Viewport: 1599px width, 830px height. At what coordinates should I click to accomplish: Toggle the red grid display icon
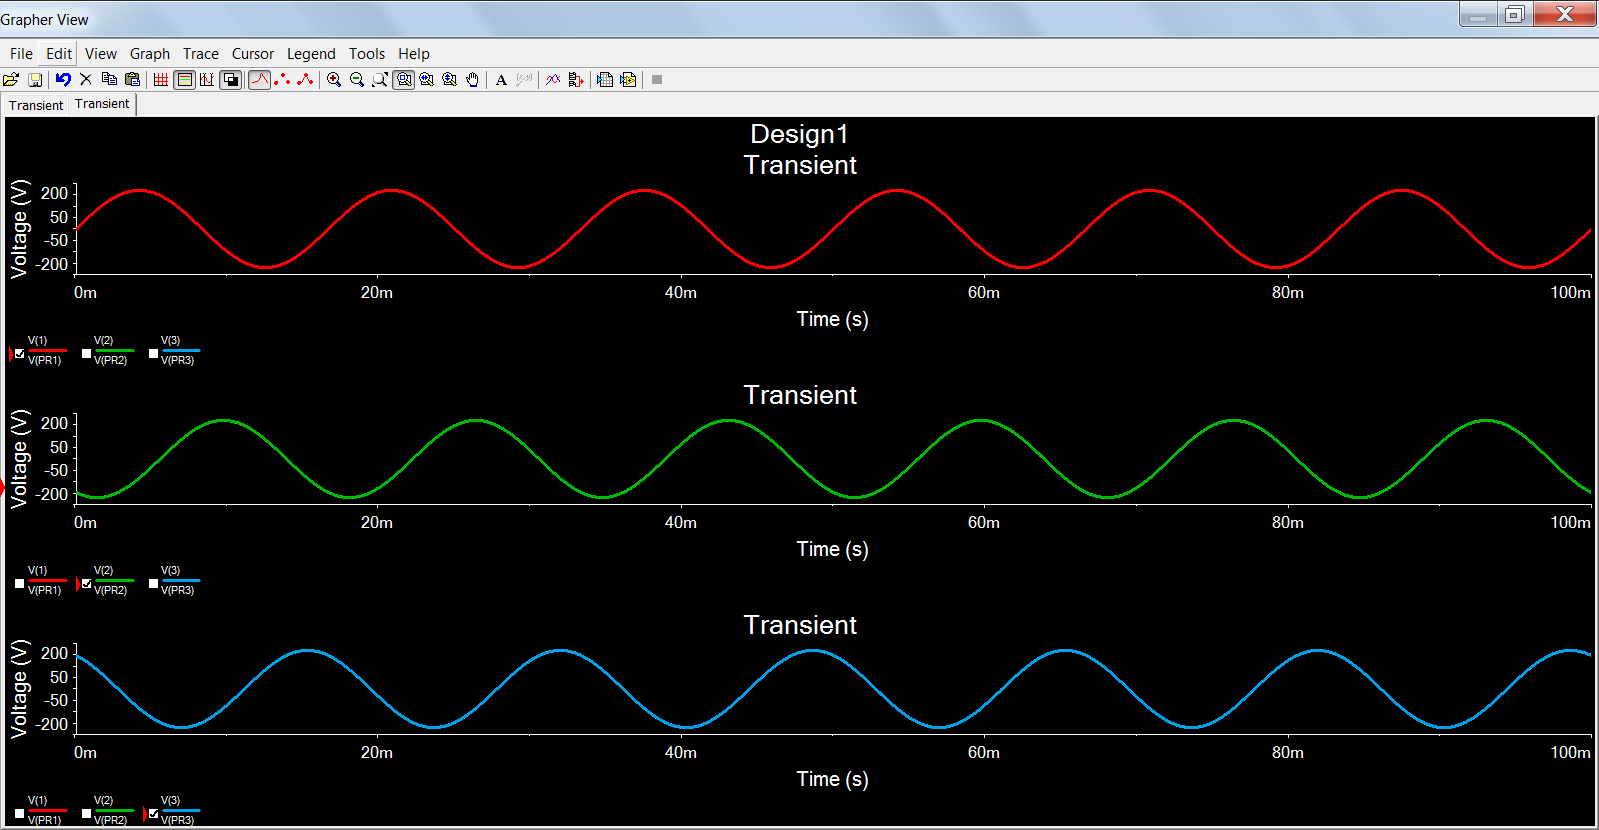161,80
